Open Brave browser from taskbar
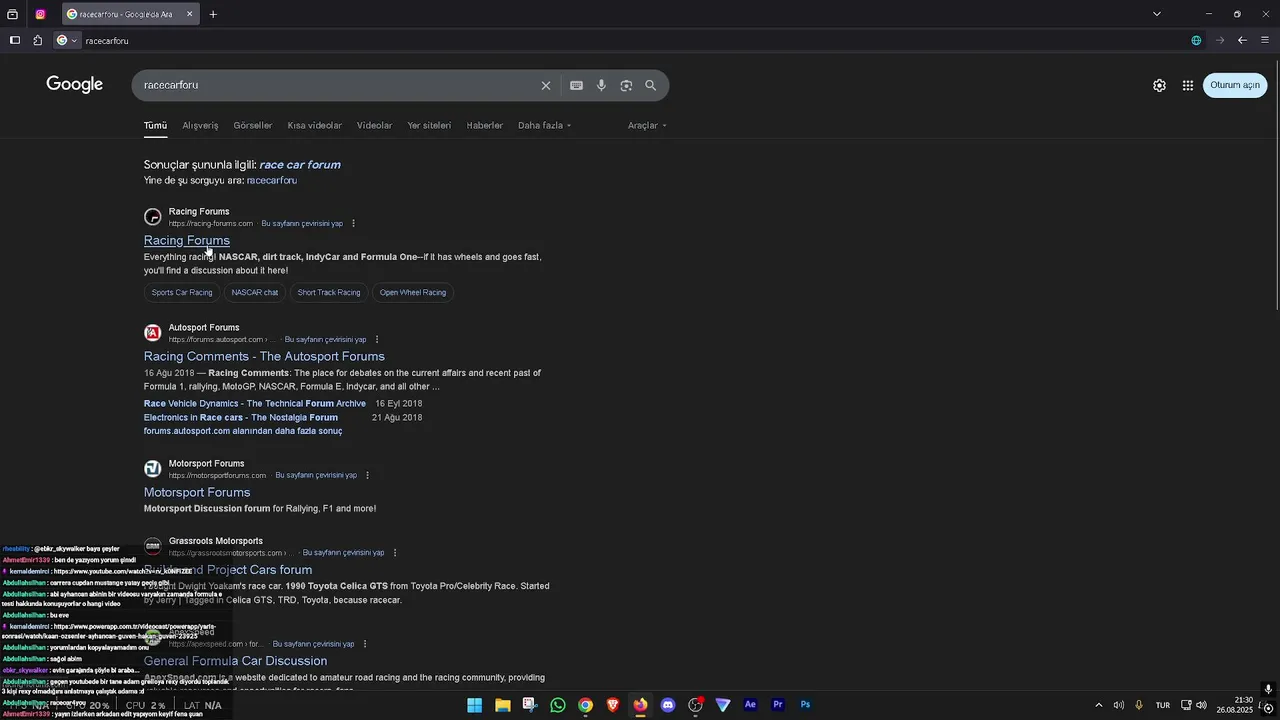 point(613,705)
